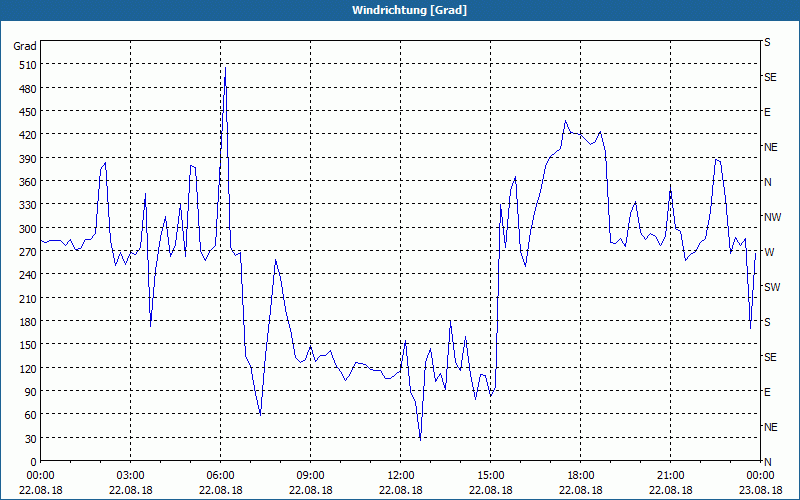The height and width of the screenshot is (500, 800).
Task: Click the 60 y-axis label
Action: coord(31,415)
